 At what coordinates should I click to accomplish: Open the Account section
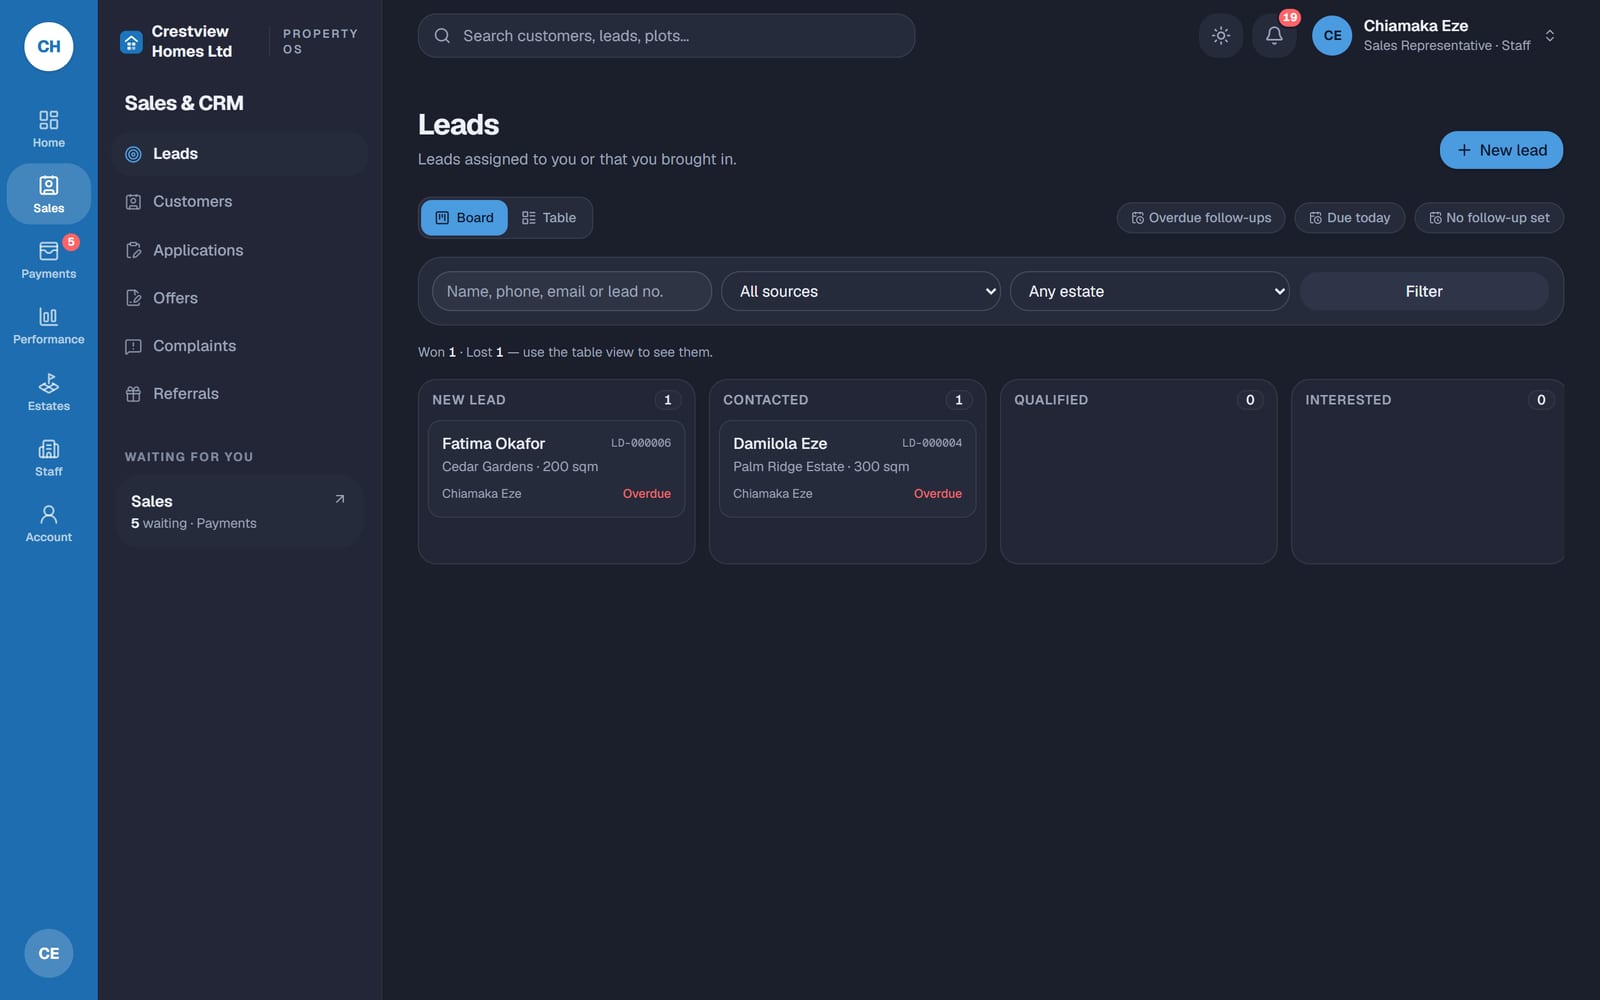point(48,524)
